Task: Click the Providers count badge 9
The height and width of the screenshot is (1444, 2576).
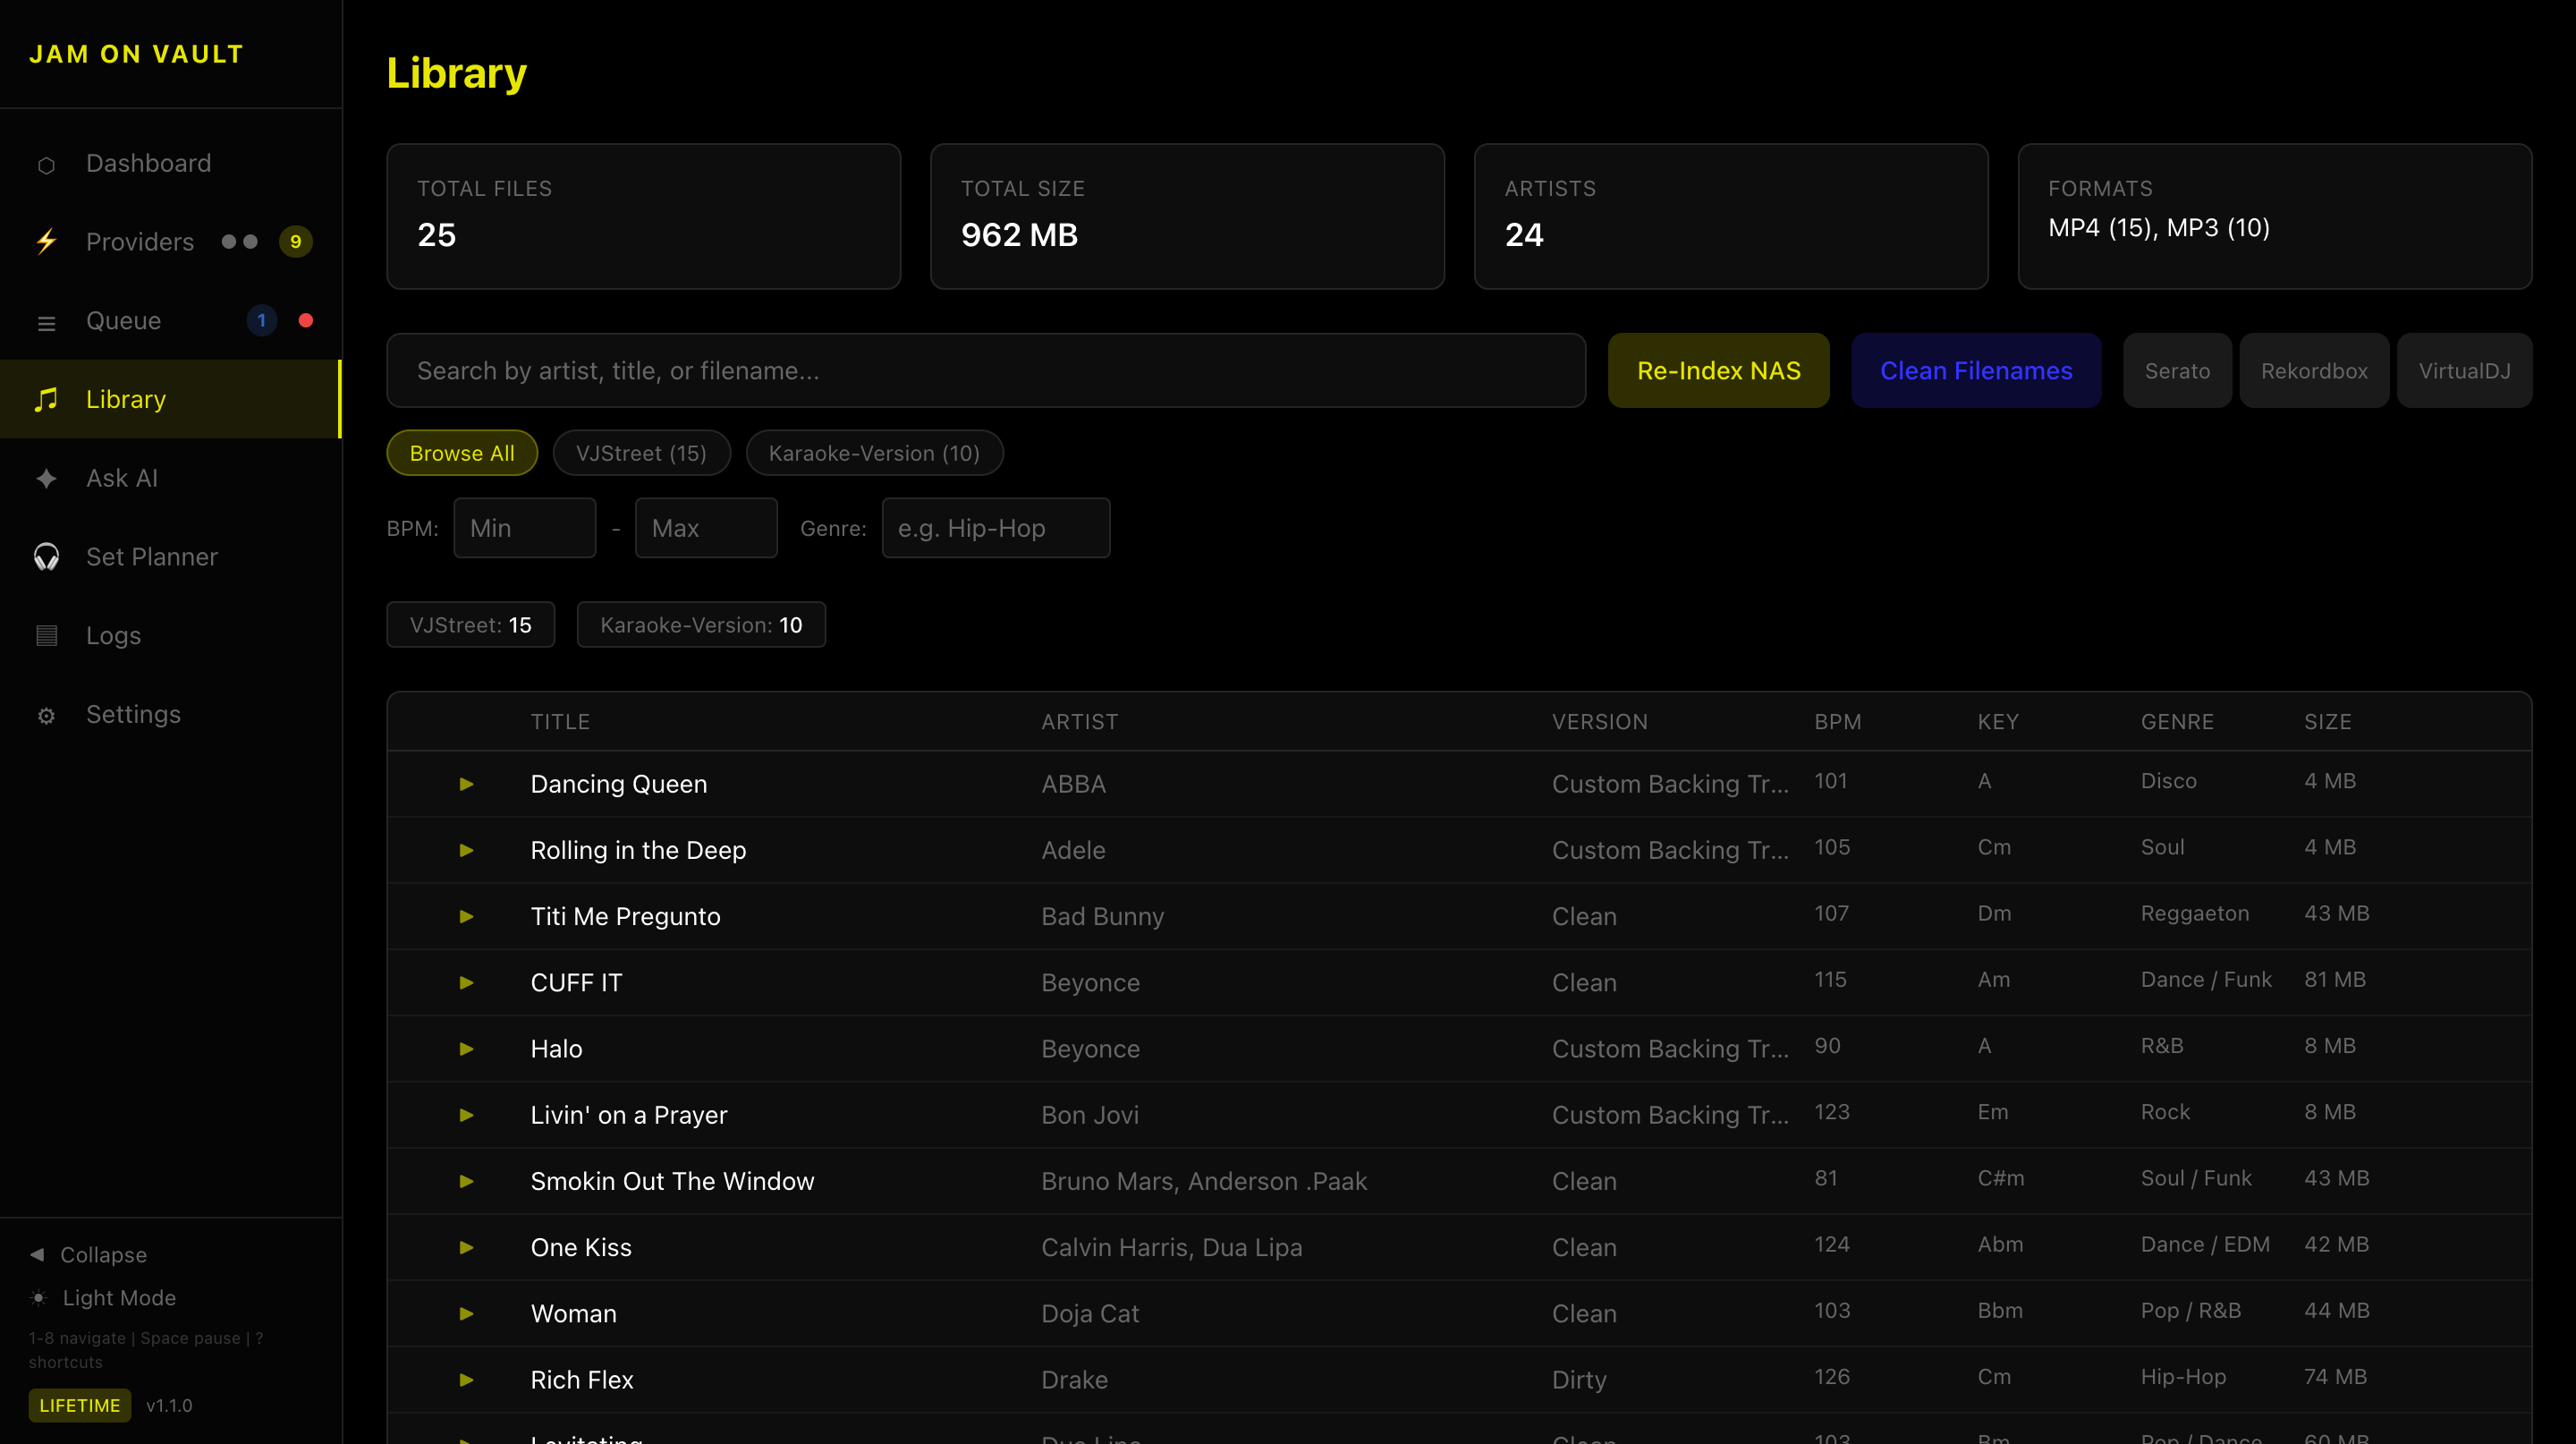Action: pyautogui.click(x=296, y=242)
